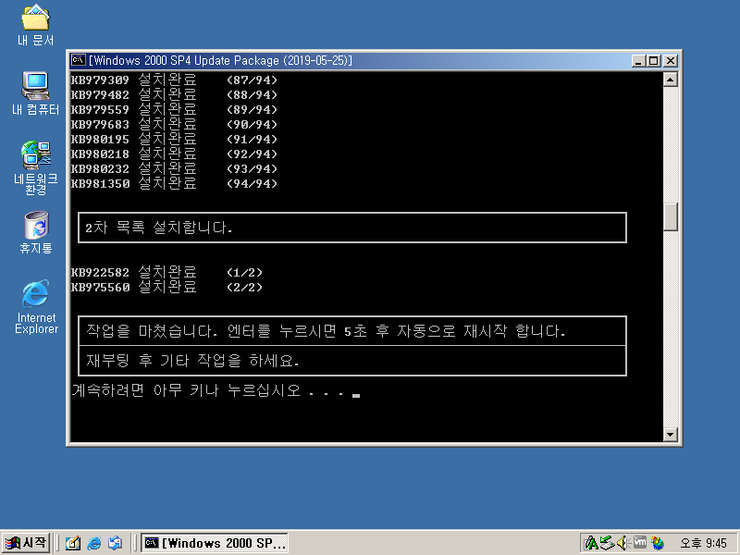The height and width of the screenshot is (555, 740).
Task: Click the Korean IME tray icon
Action: click(591, 543)
